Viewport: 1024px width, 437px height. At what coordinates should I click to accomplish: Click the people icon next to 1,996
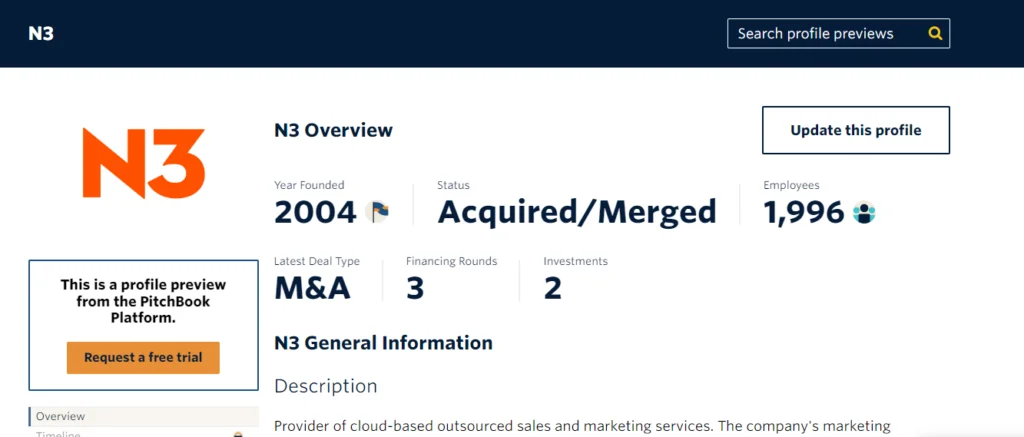864,212
